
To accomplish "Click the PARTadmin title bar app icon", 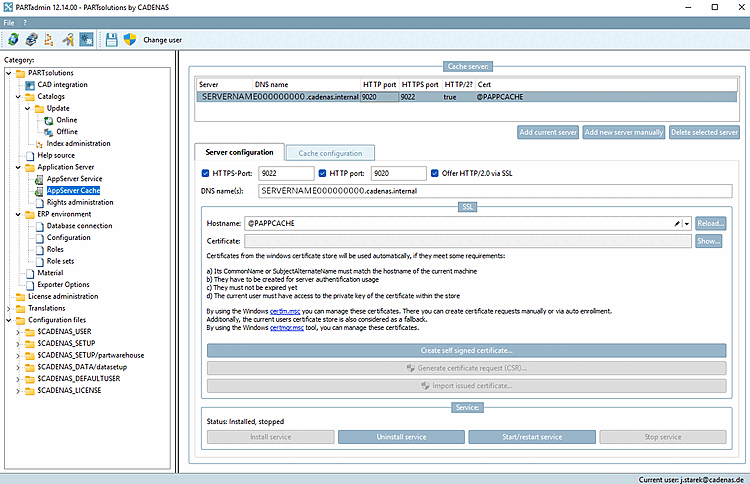I will tap(8, 7).
